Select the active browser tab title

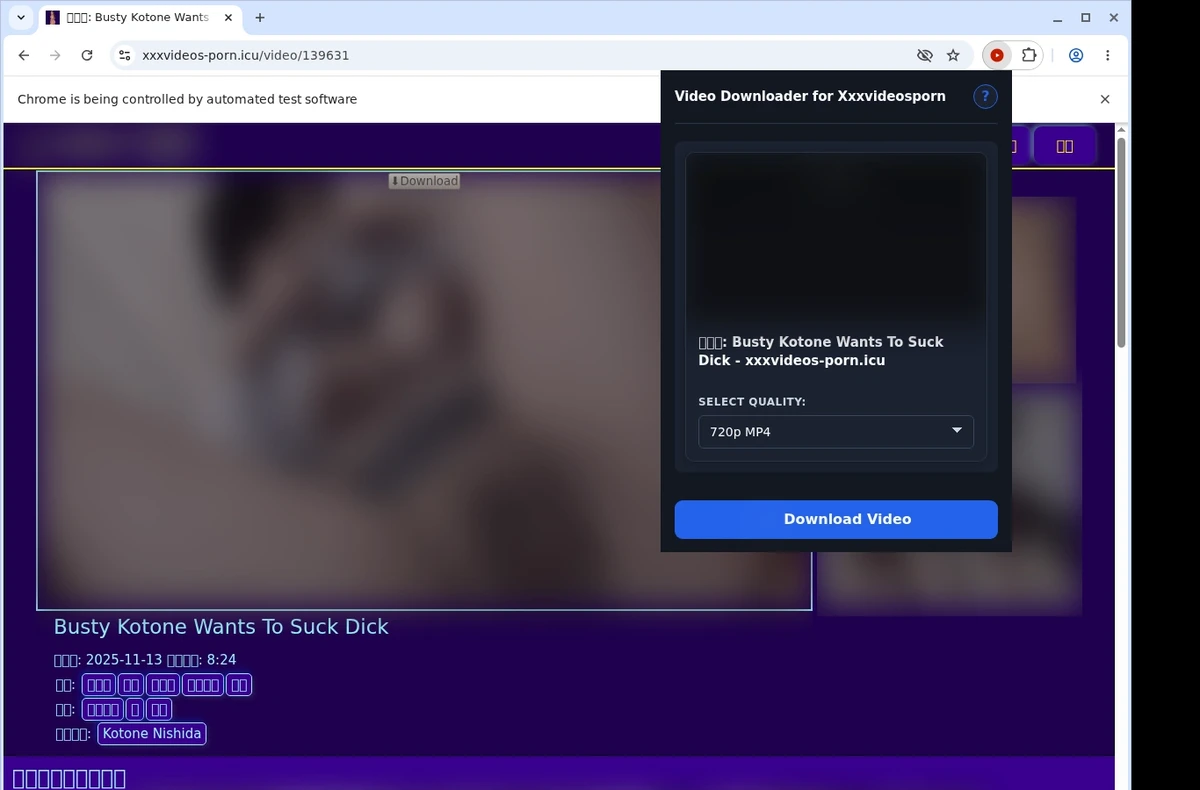138,17
